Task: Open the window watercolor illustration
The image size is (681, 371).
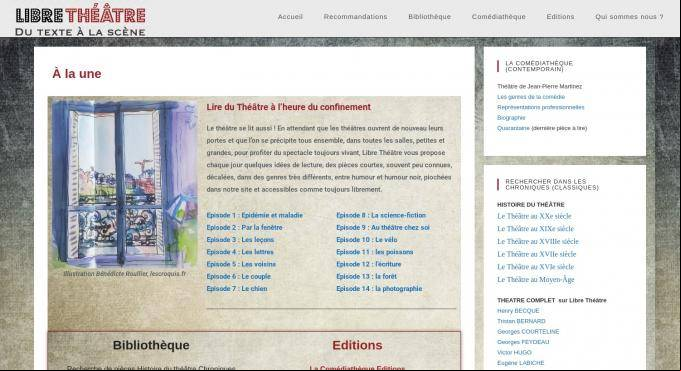Action: (x=125, y=184)
